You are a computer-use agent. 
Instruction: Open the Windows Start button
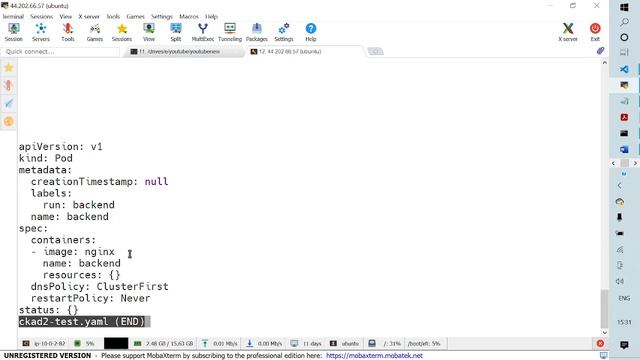pyautogui.click(x=624, y=7)
